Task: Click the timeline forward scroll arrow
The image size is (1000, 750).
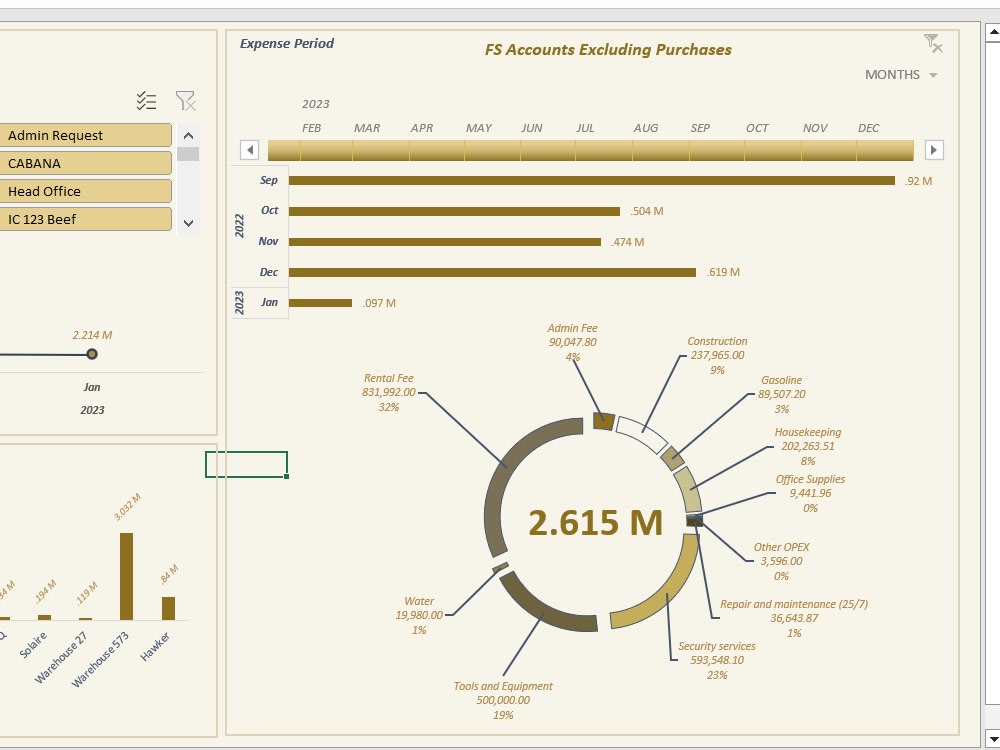Action: pos(932,148)
